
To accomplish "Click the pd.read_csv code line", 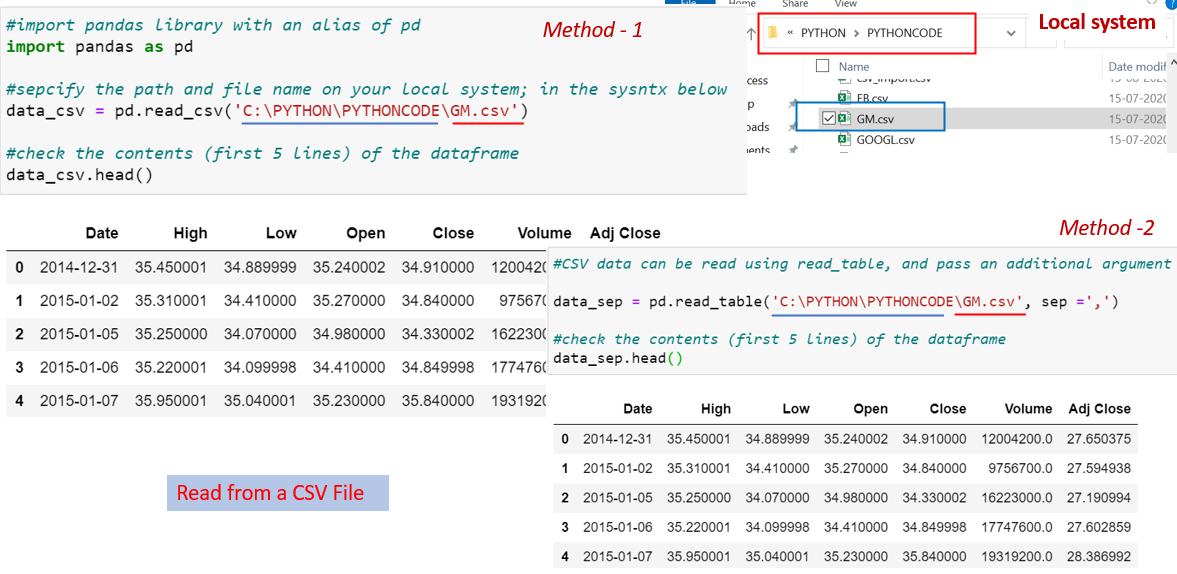I will [266, 111].
